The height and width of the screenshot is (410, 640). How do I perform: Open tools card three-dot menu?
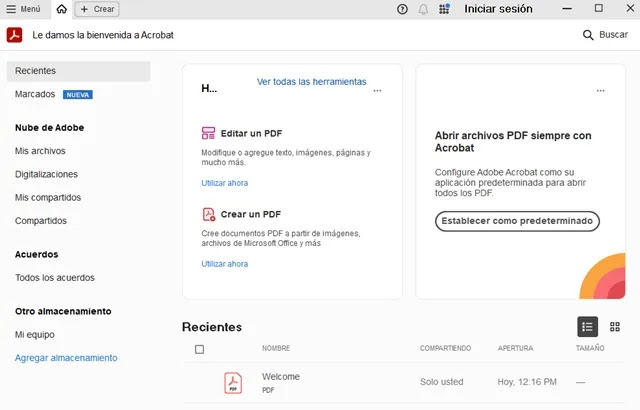378,91
